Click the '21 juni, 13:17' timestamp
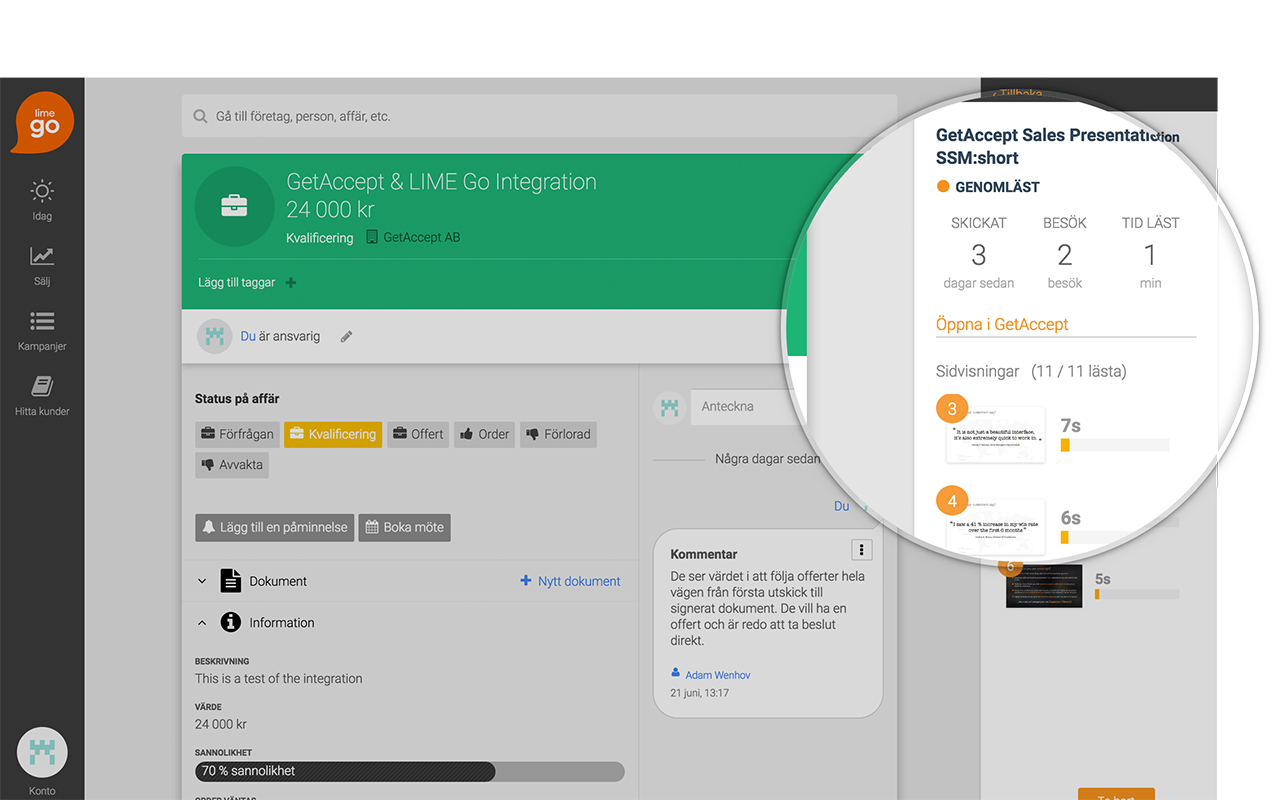The width and height of the screenshot is (1280, 800). tap(700, 693)
